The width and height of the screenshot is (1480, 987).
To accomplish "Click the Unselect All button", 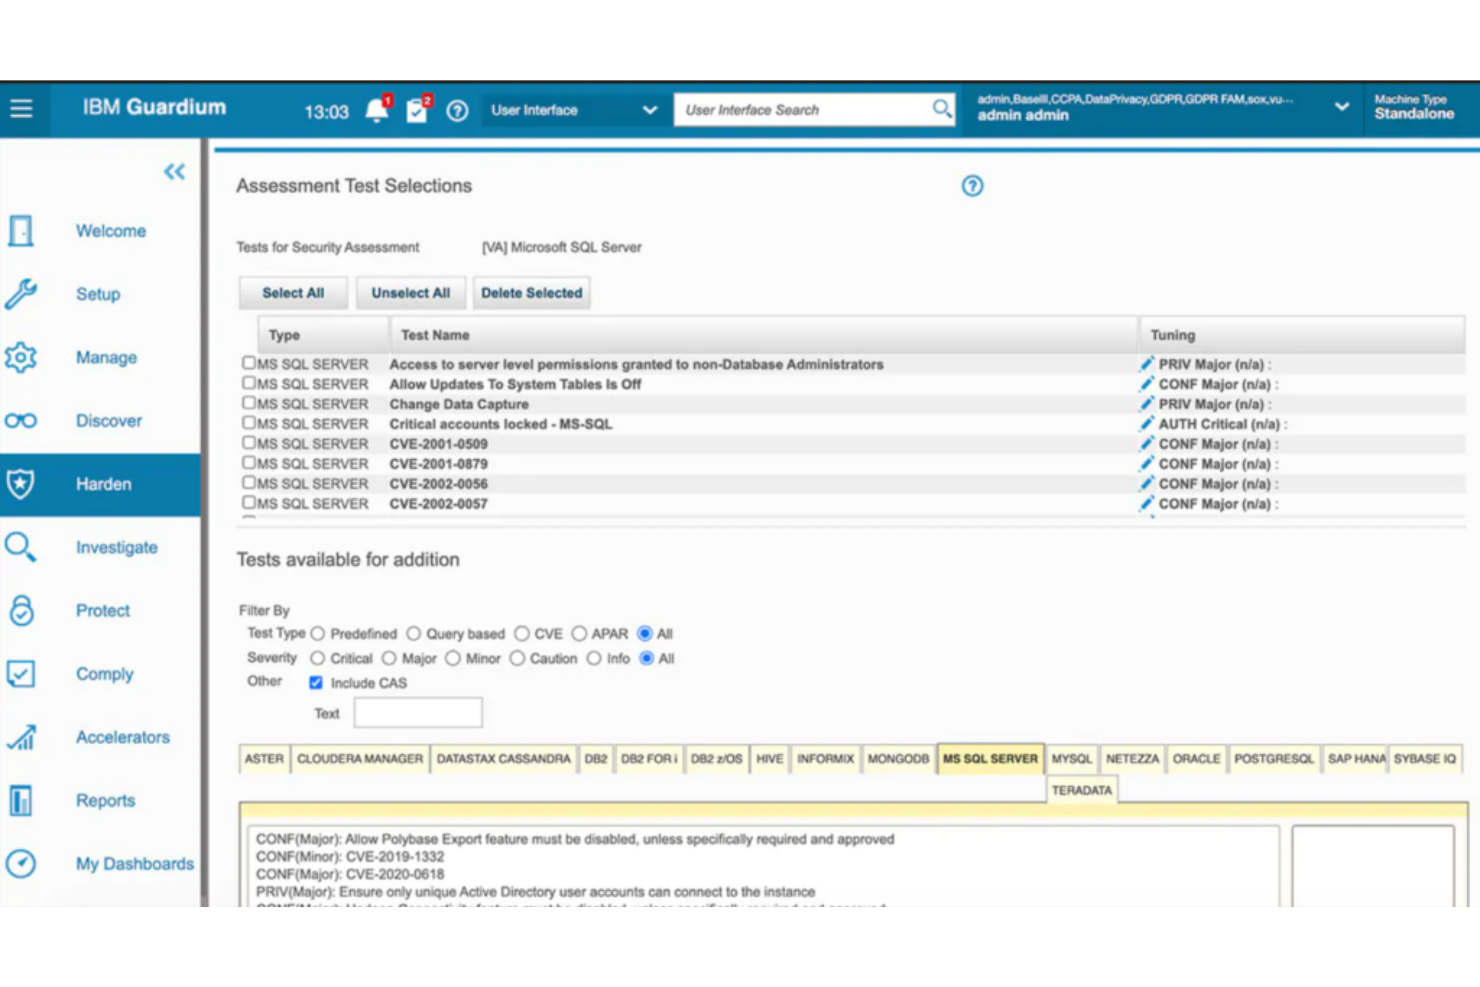I will tap(411, 293).
